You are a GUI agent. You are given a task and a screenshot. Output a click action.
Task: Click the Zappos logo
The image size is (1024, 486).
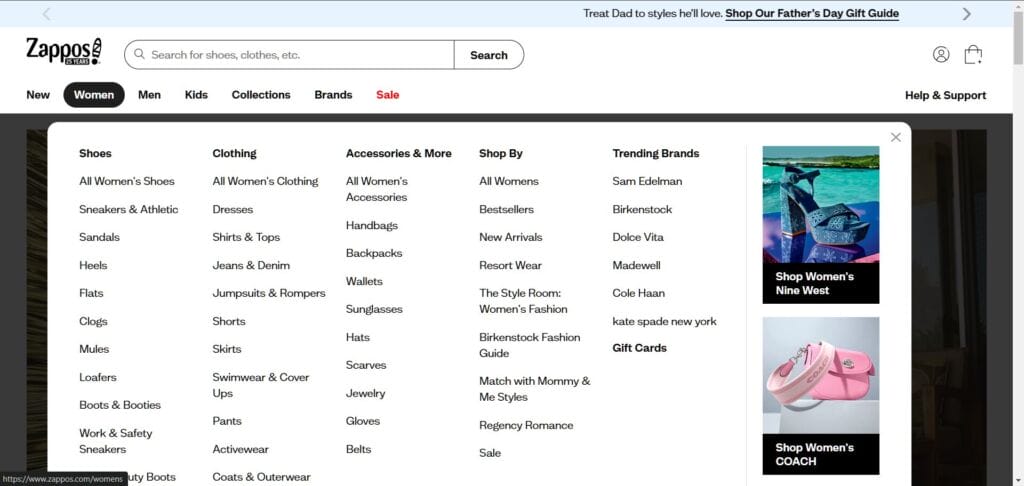[x=64, y=52]
